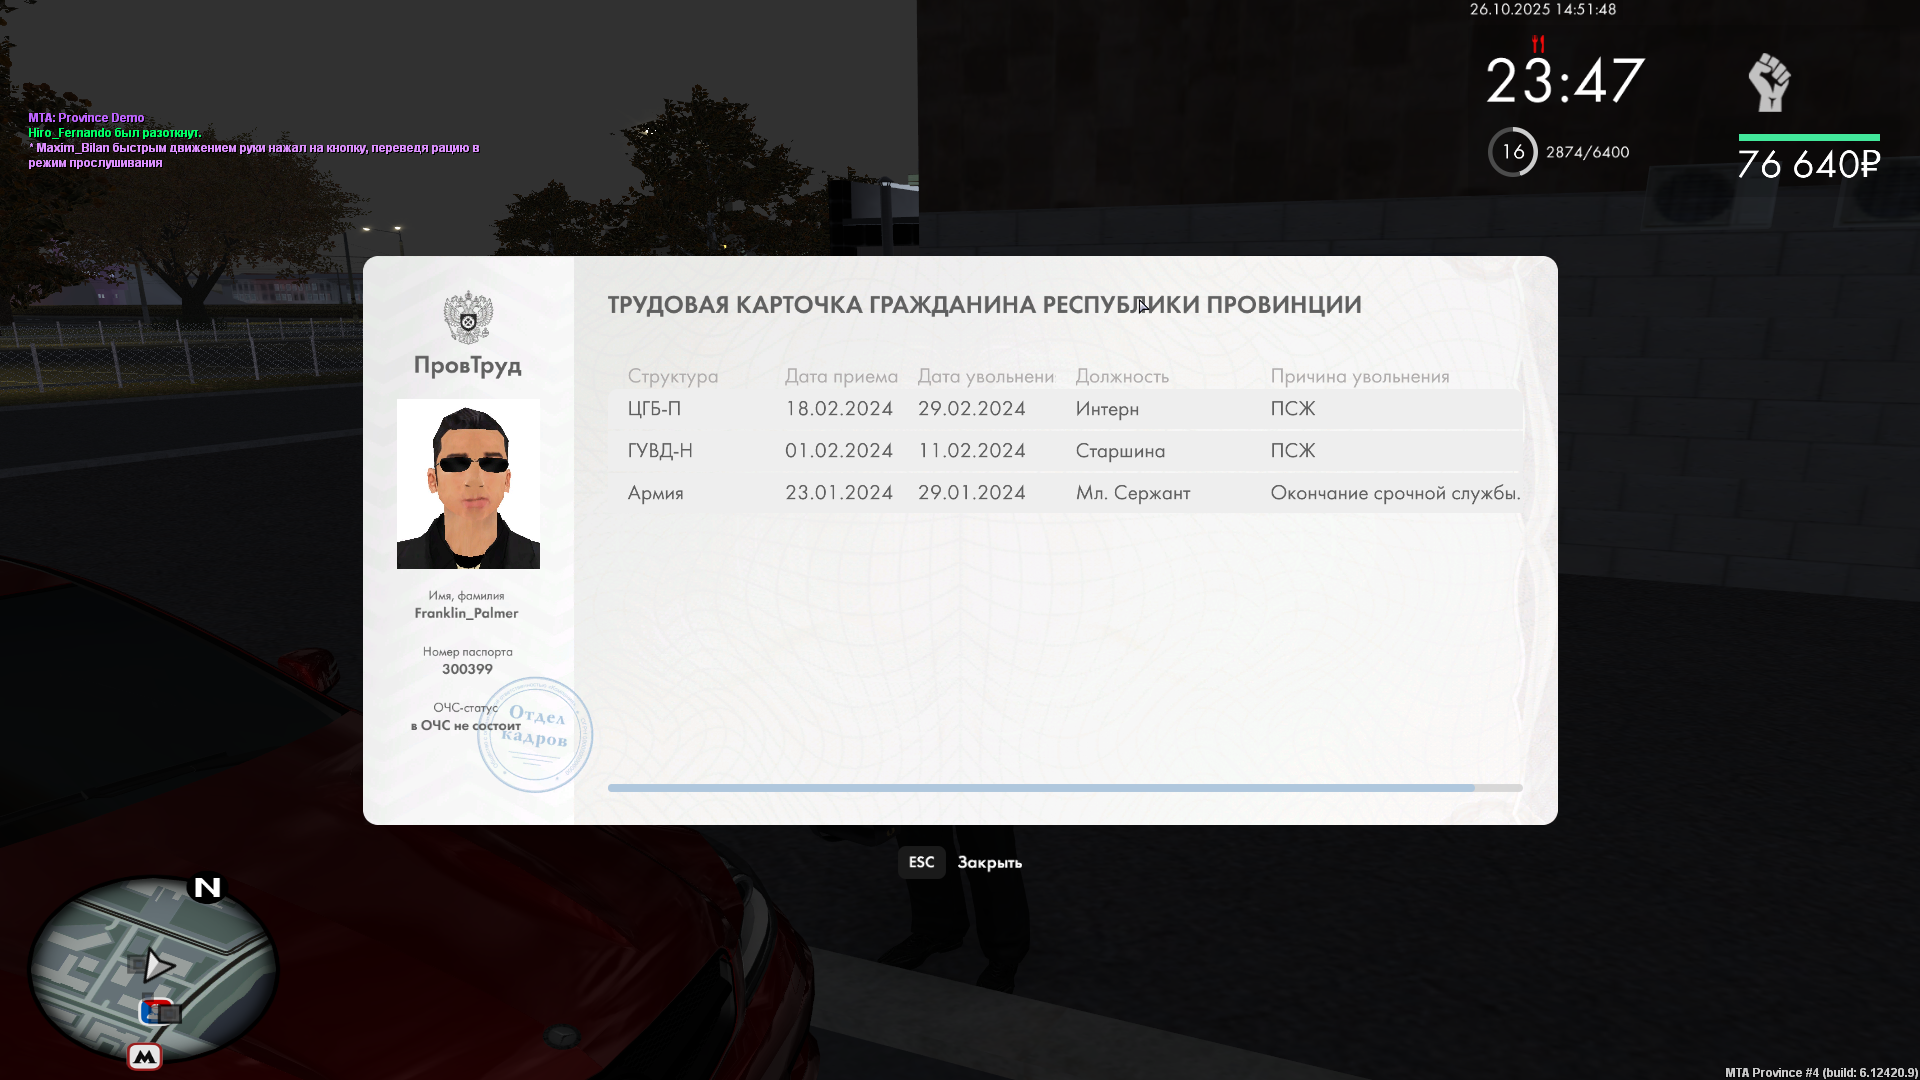Click the metro M icon on minimap
The image size is (1920, 1080).
(145, 1056)
